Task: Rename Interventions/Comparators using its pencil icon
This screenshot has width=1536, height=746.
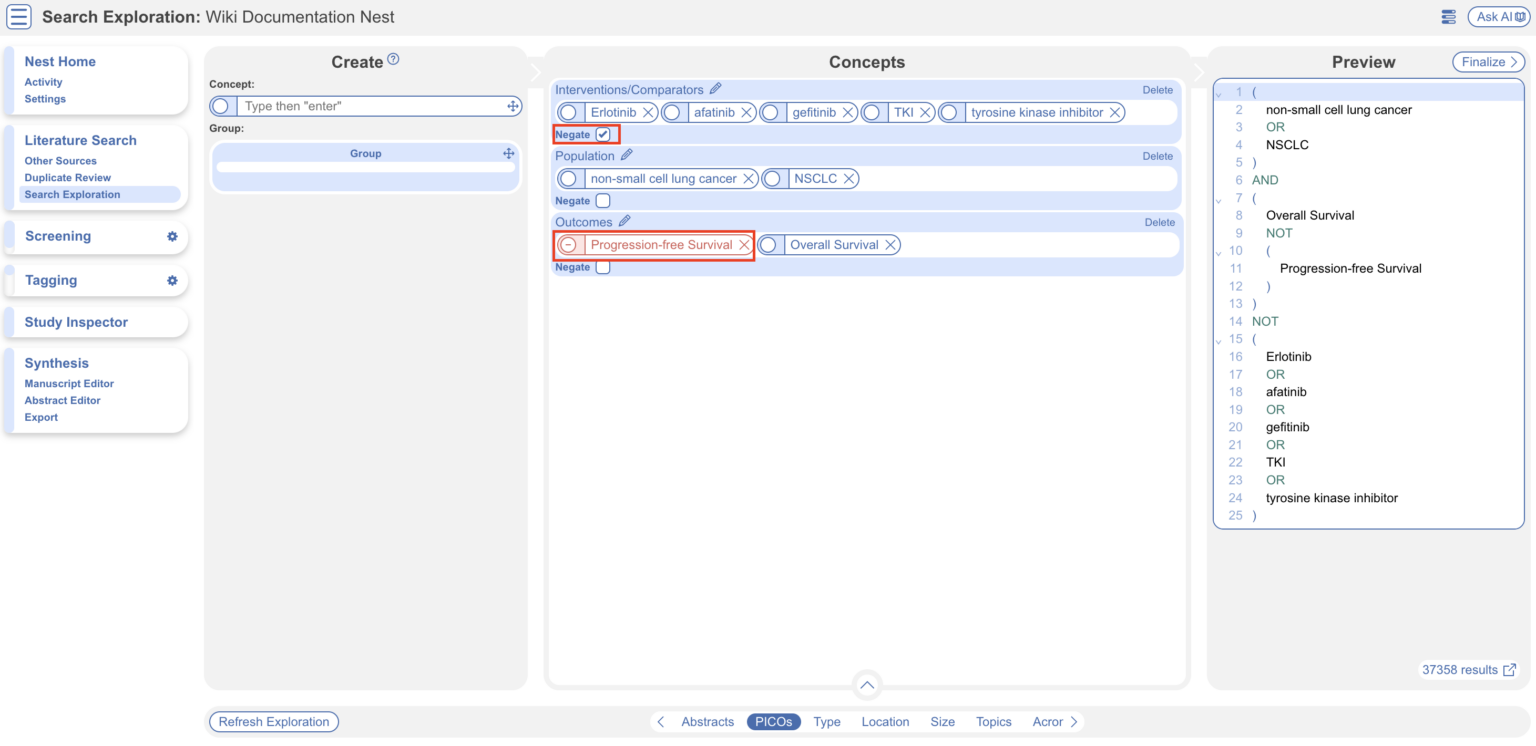Action: pos(715,89)
